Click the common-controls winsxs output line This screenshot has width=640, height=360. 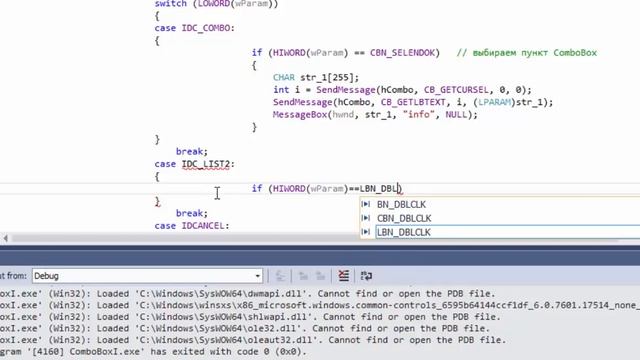coord(320,305)
